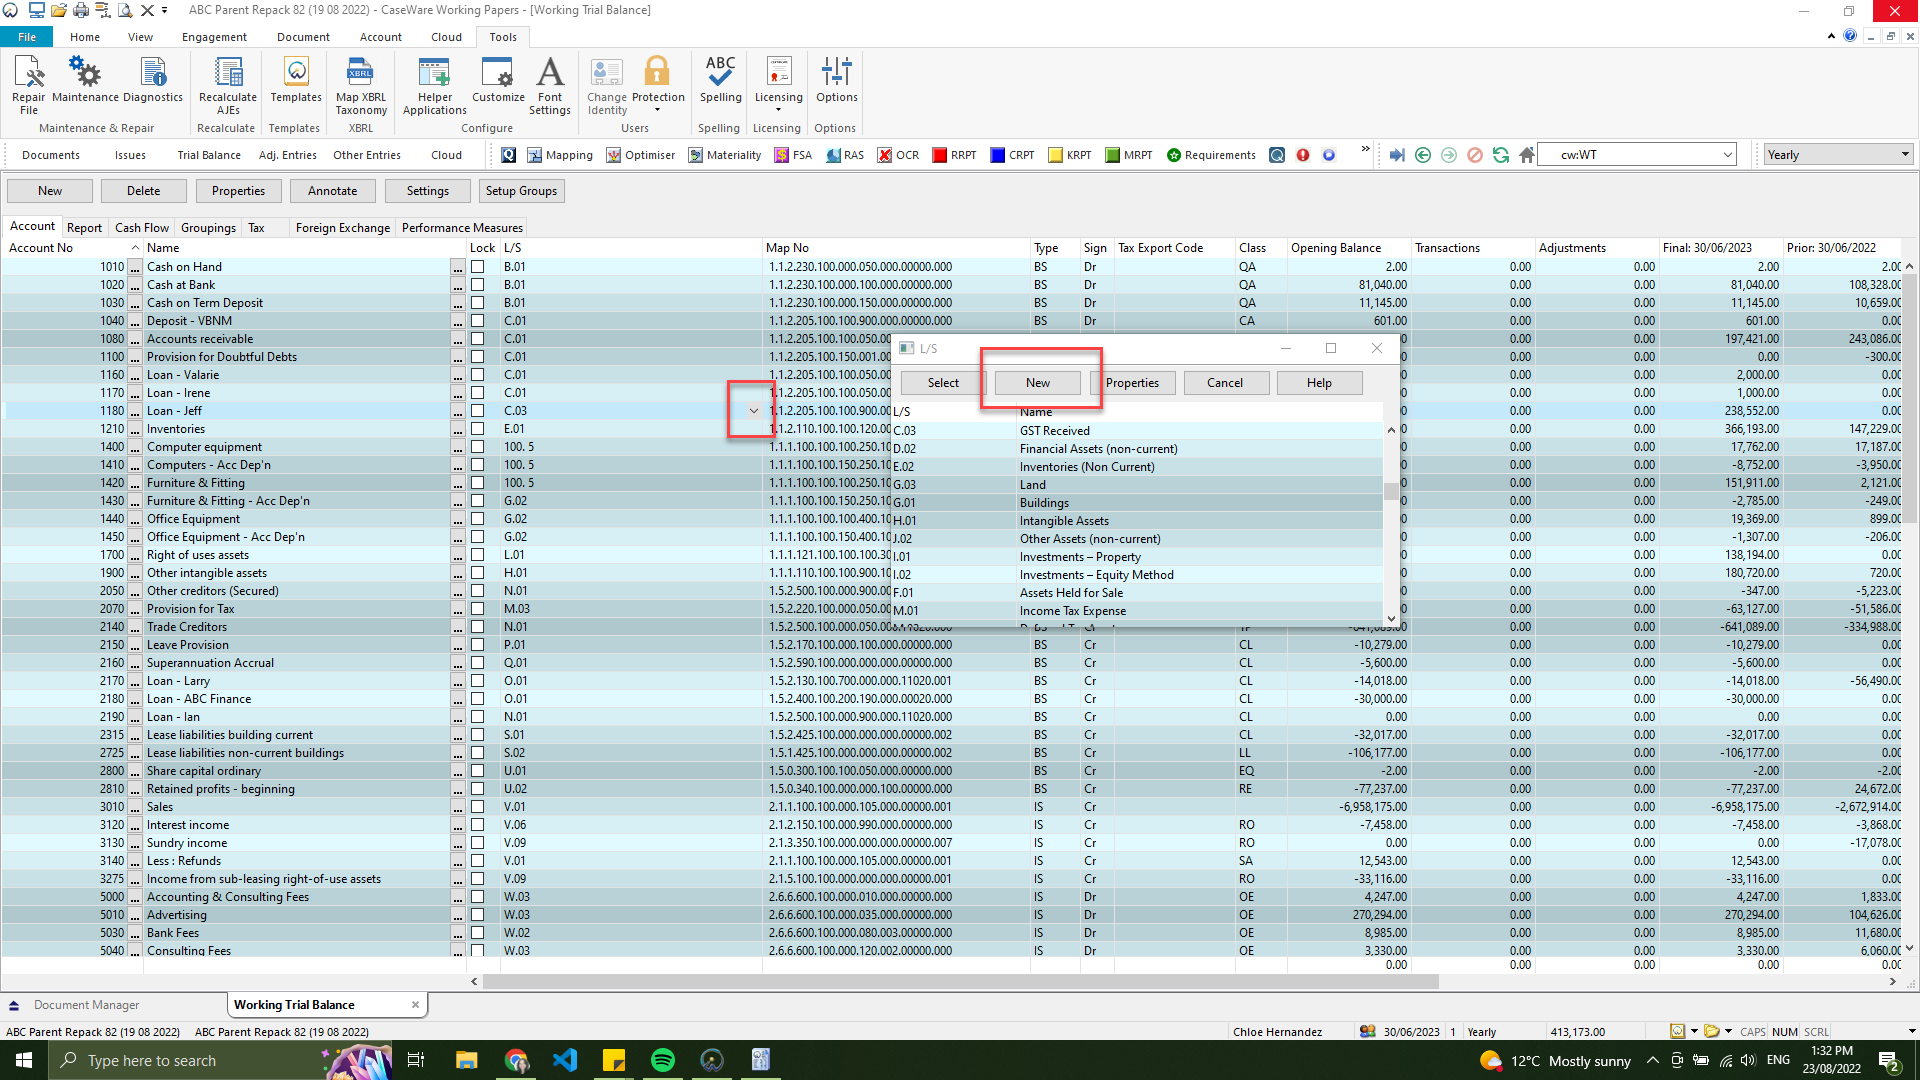The width and height of the screenshot is (1920, 1080).
Task: Open the cw:WT address dropdown
Action: 1727,155
